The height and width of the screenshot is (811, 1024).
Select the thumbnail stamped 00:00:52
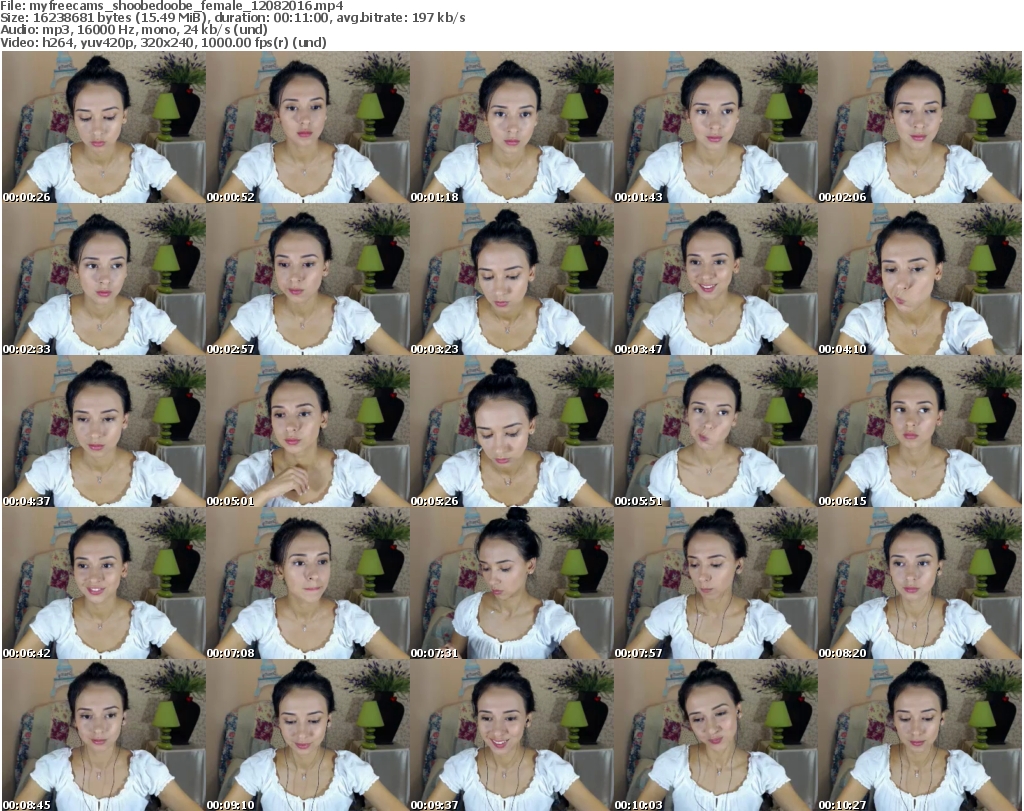308,127
